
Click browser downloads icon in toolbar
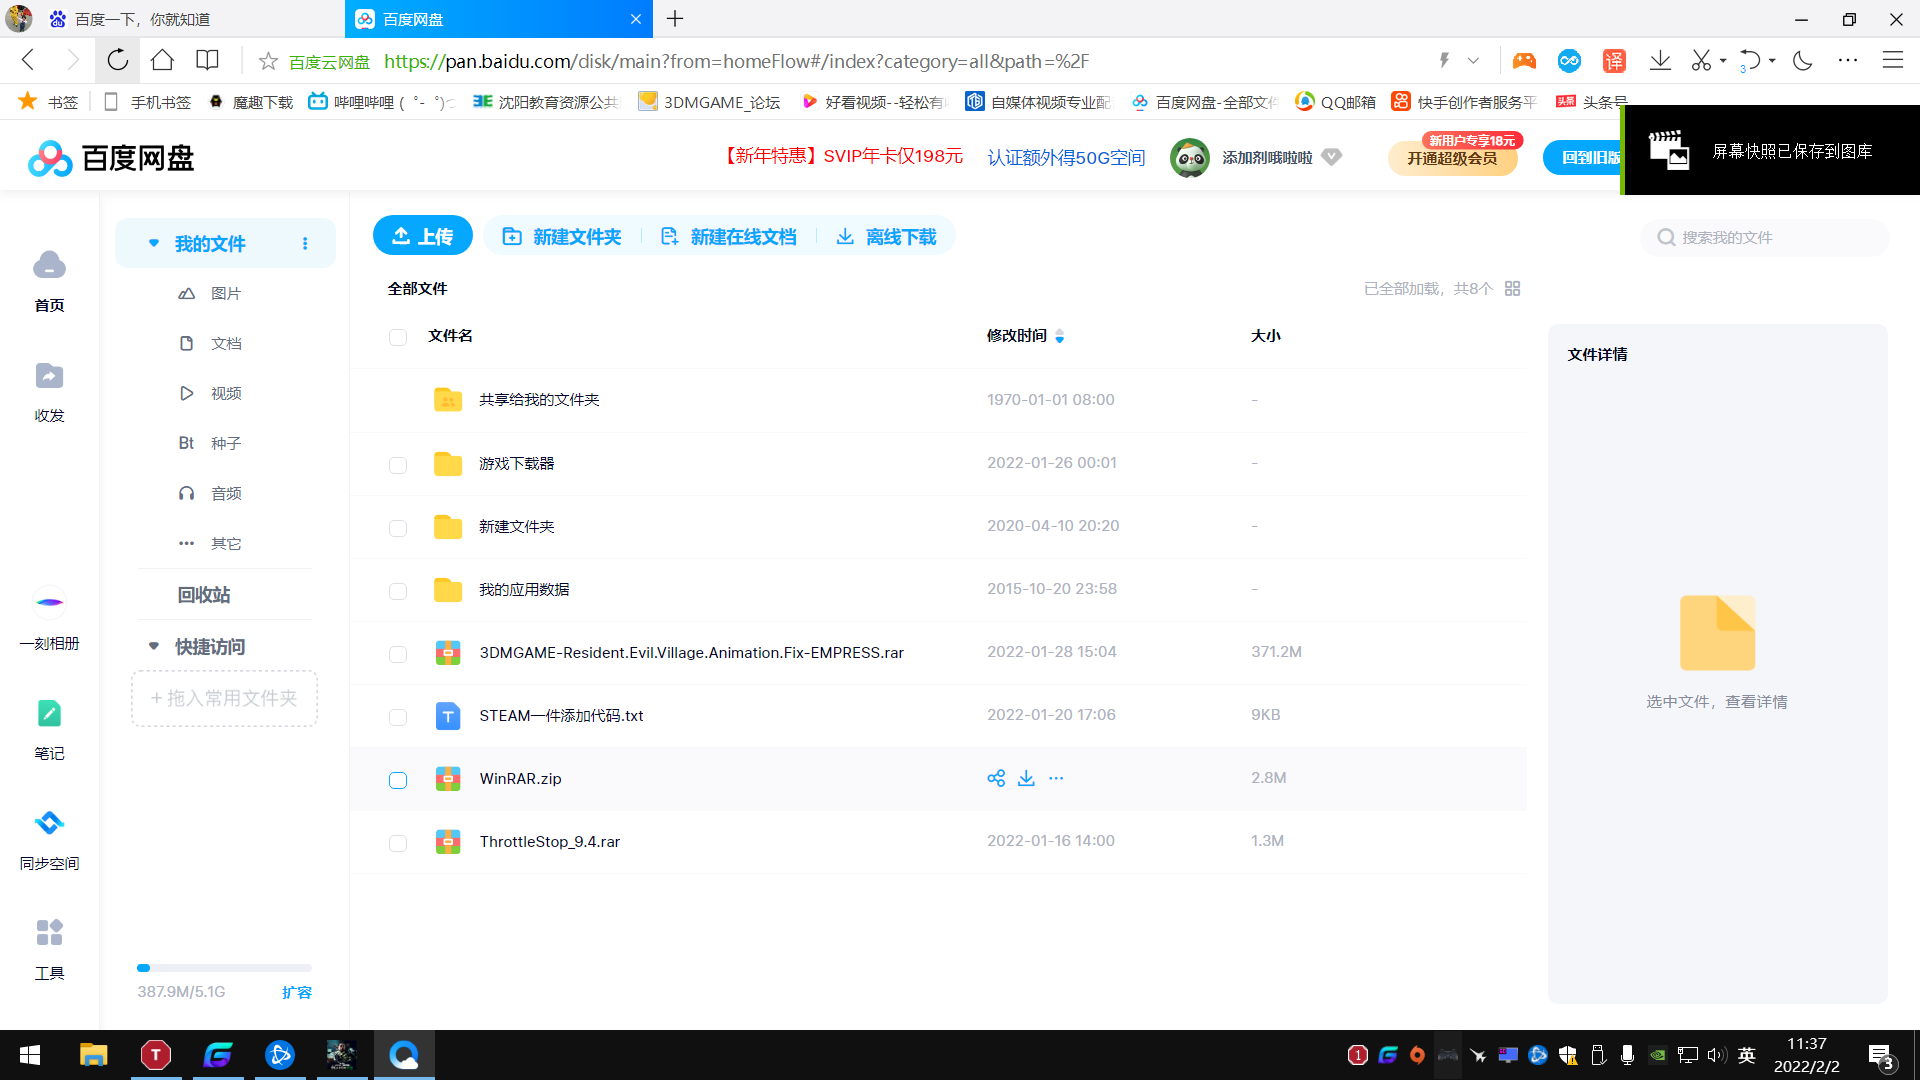pos(1660,61)
